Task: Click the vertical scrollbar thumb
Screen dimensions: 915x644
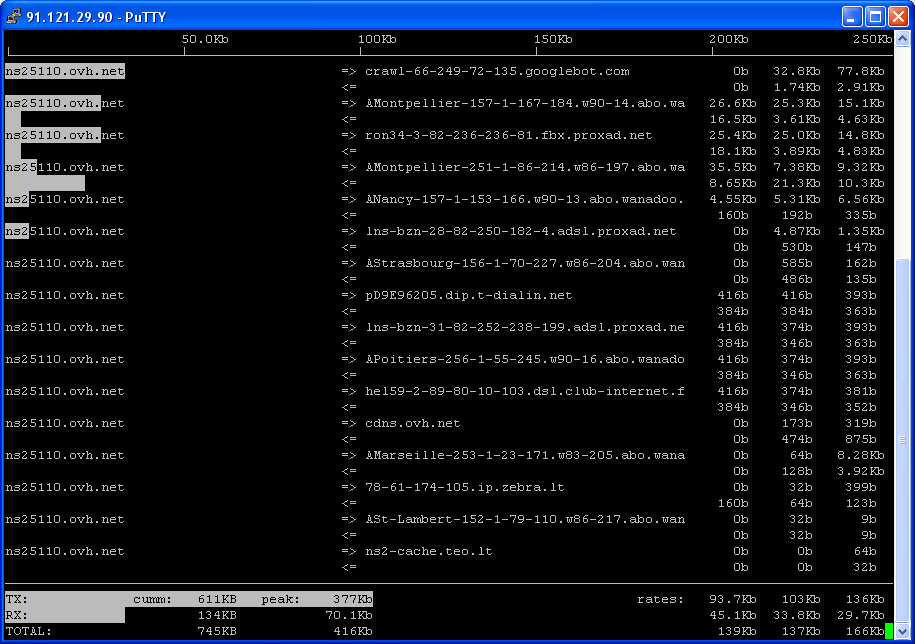Action: [902, 440]
